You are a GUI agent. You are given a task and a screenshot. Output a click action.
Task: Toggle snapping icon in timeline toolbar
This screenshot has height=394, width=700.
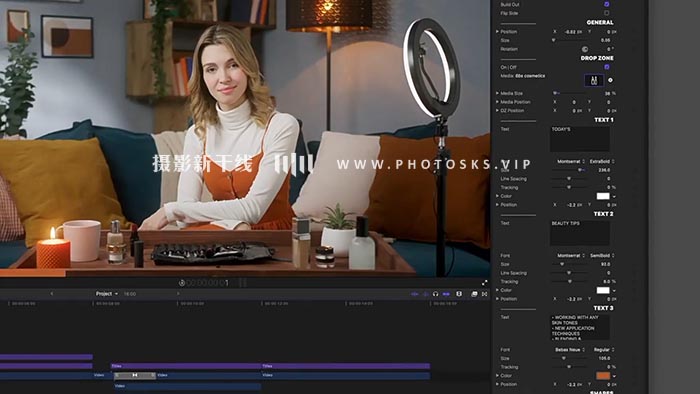pyautogui.click(x=446, y=294)
